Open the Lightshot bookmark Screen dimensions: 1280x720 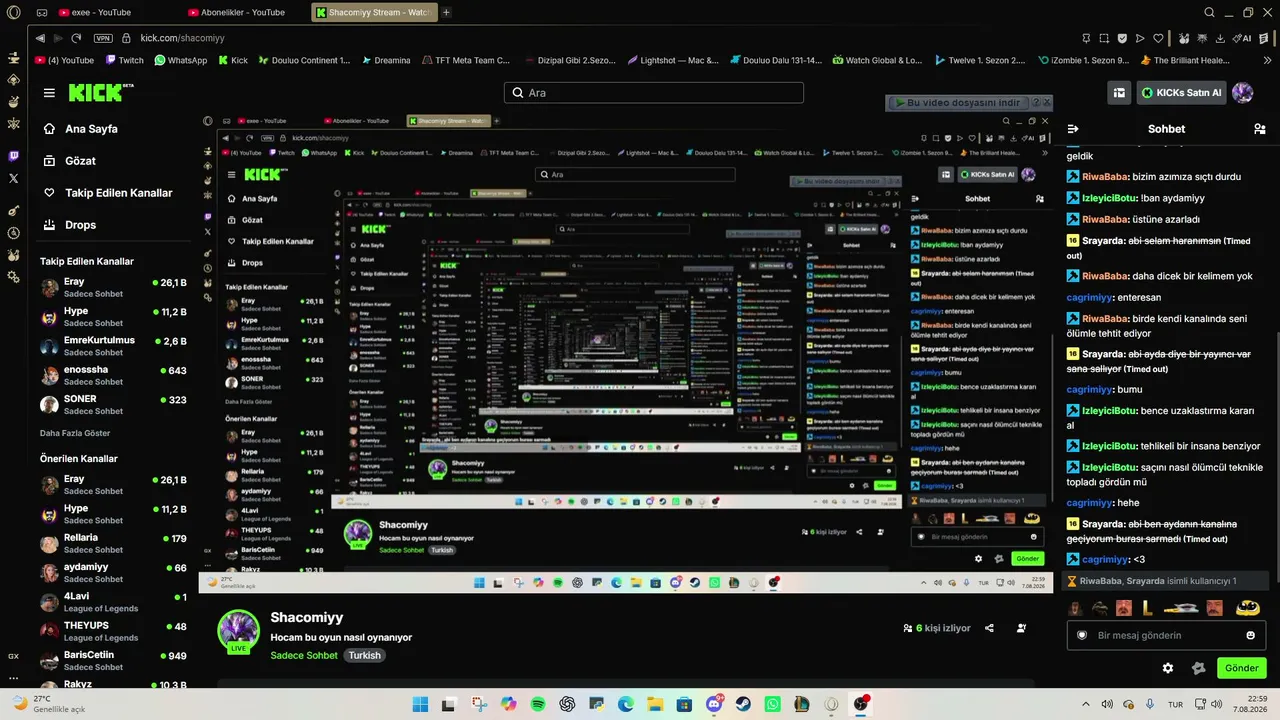(x=673, y=60)
